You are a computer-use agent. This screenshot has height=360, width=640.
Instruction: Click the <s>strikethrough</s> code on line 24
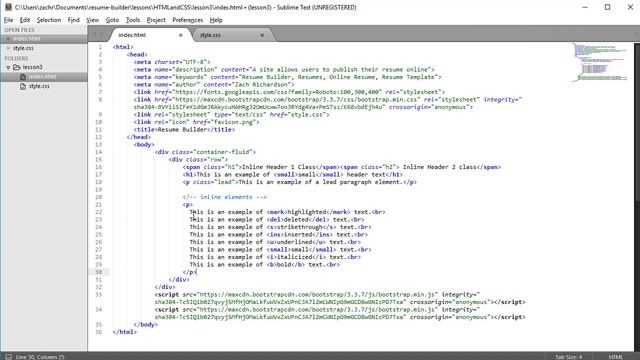click(302, 227)
